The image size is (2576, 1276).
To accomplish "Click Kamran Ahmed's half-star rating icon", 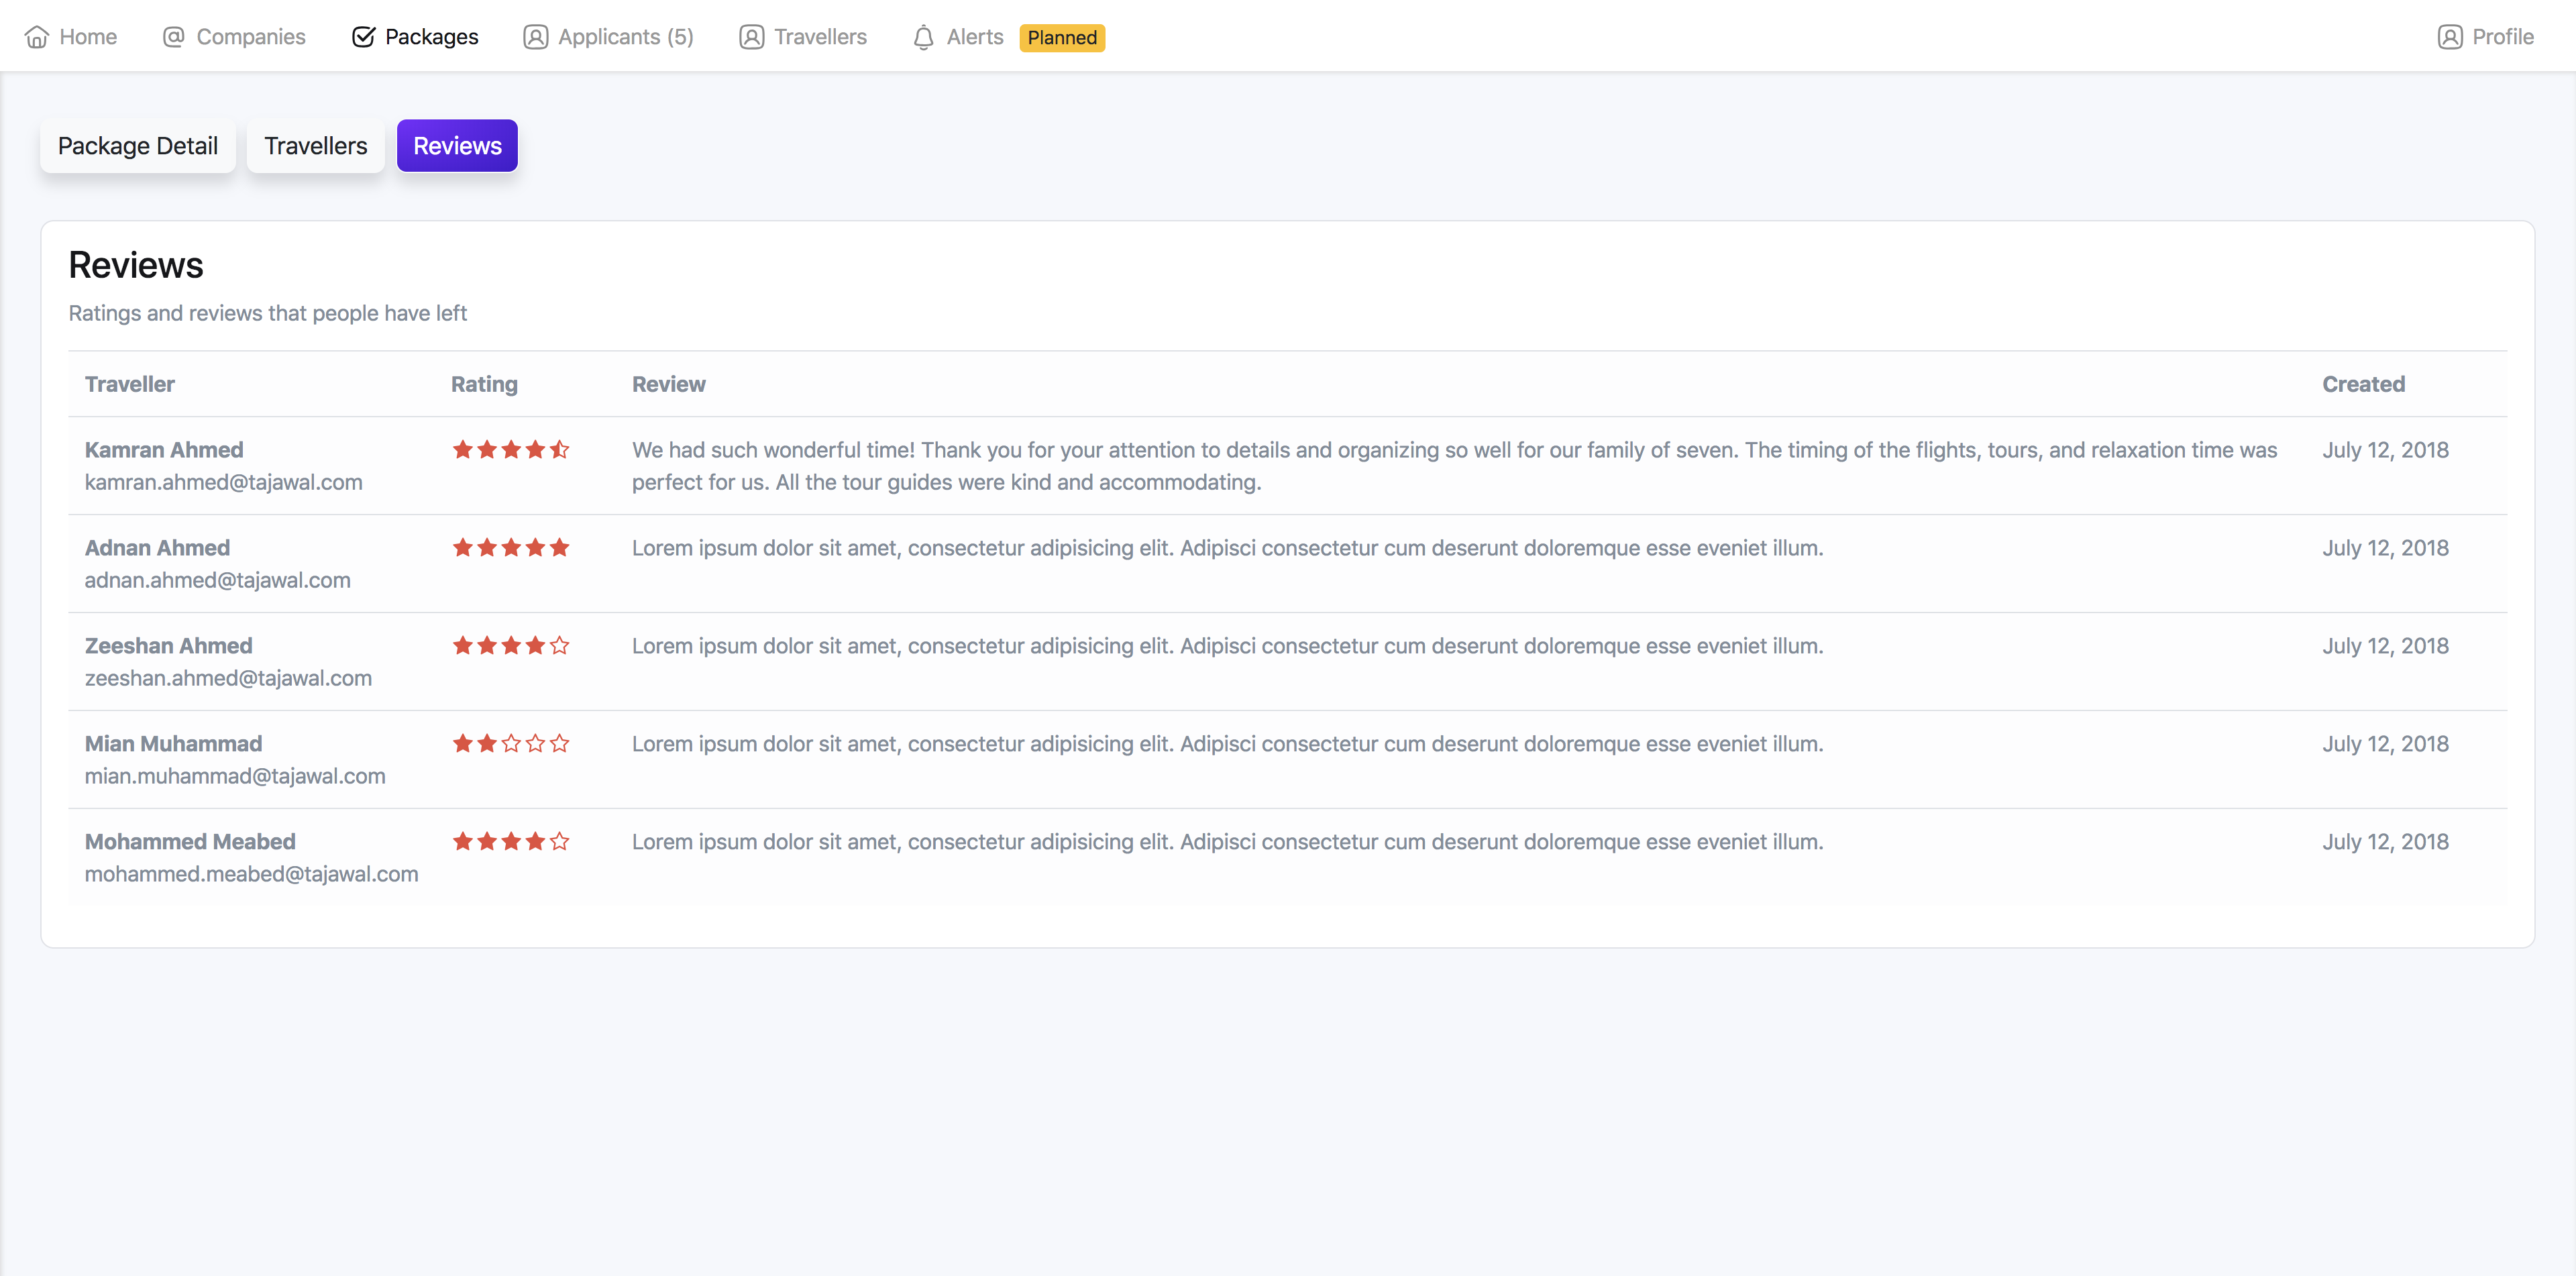I will pos(560,450).
